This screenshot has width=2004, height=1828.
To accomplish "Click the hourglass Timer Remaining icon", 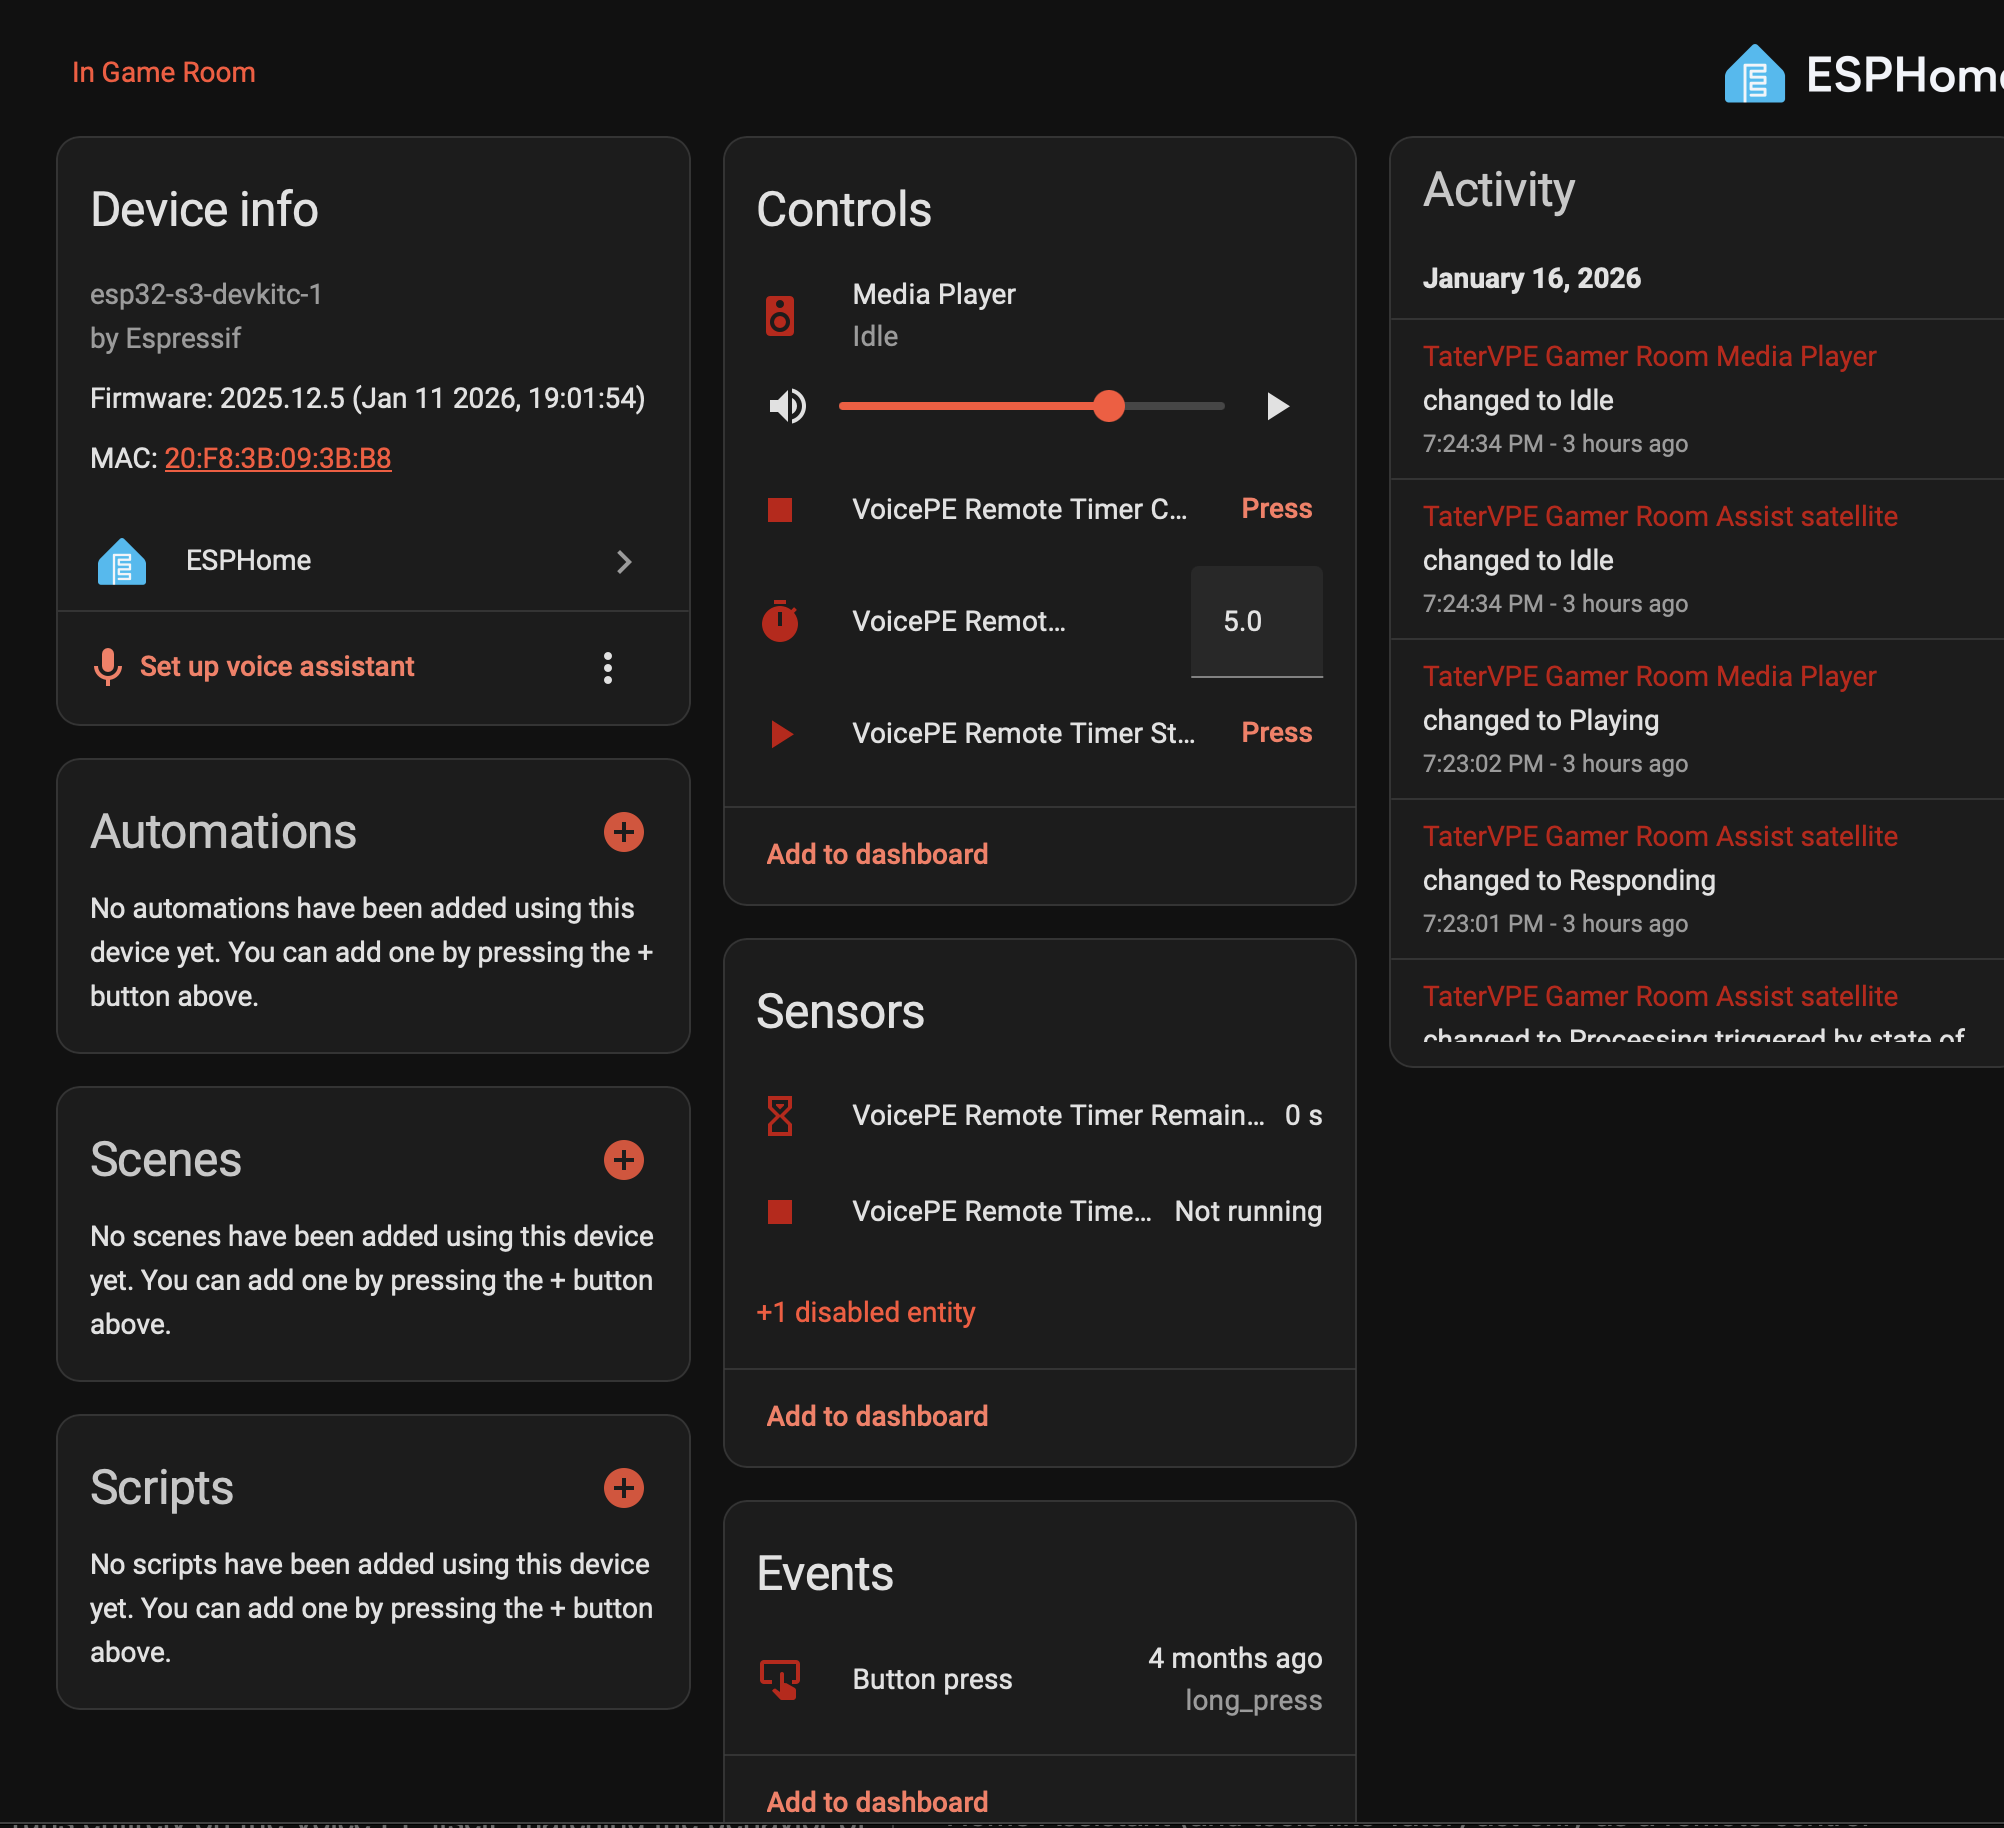I will [780, 1115].
